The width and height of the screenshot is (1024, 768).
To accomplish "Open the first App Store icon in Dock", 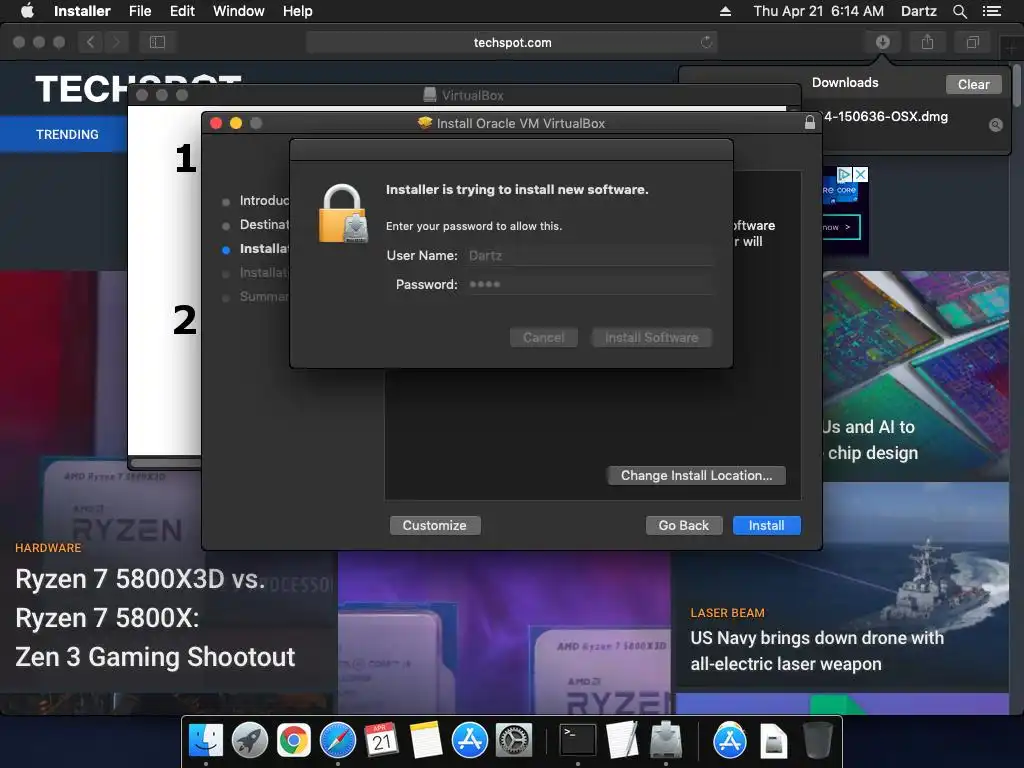I will pyautogui.click(x=470, y=741).
